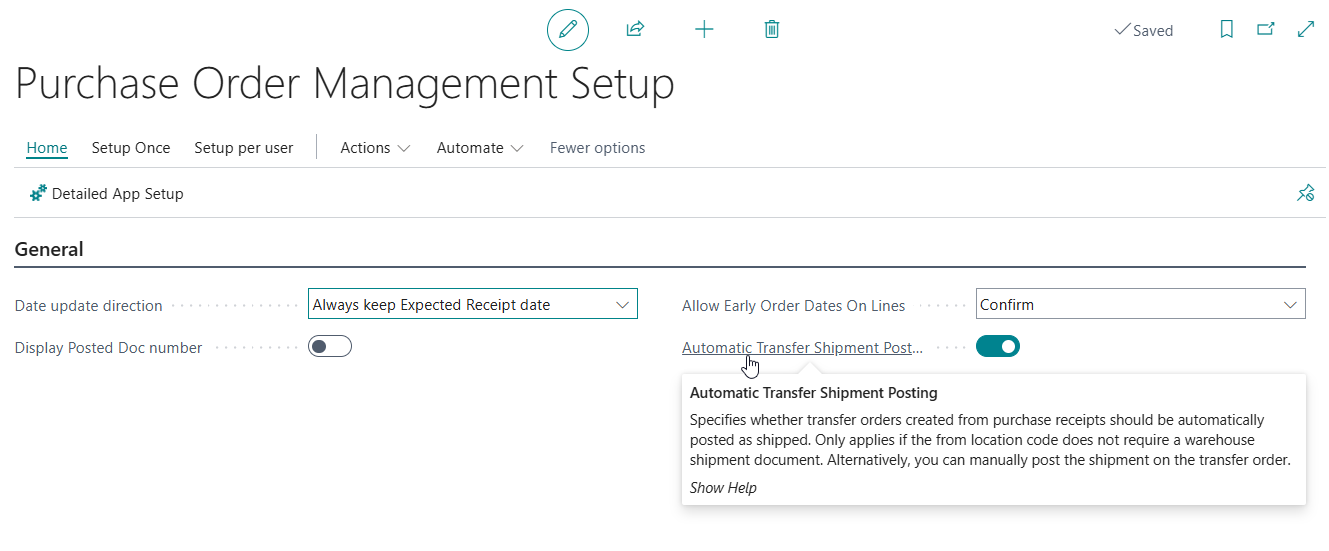Open the Setup Once menu
1329x551 pixels.
pyautogui.click(x=131, y=148)
